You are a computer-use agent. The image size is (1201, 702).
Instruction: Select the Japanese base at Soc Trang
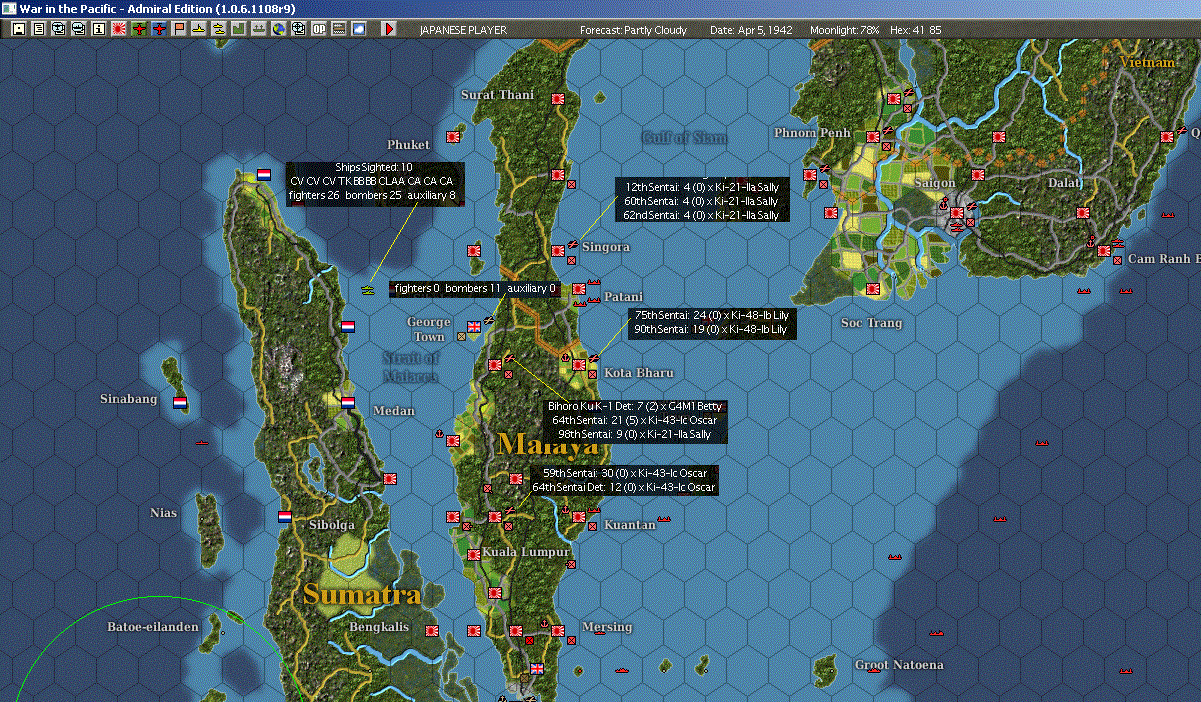872,289
